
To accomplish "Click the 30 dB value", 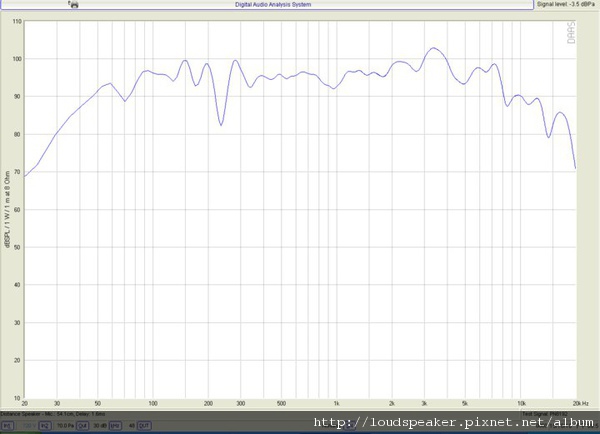I will [x=100, y=426].
